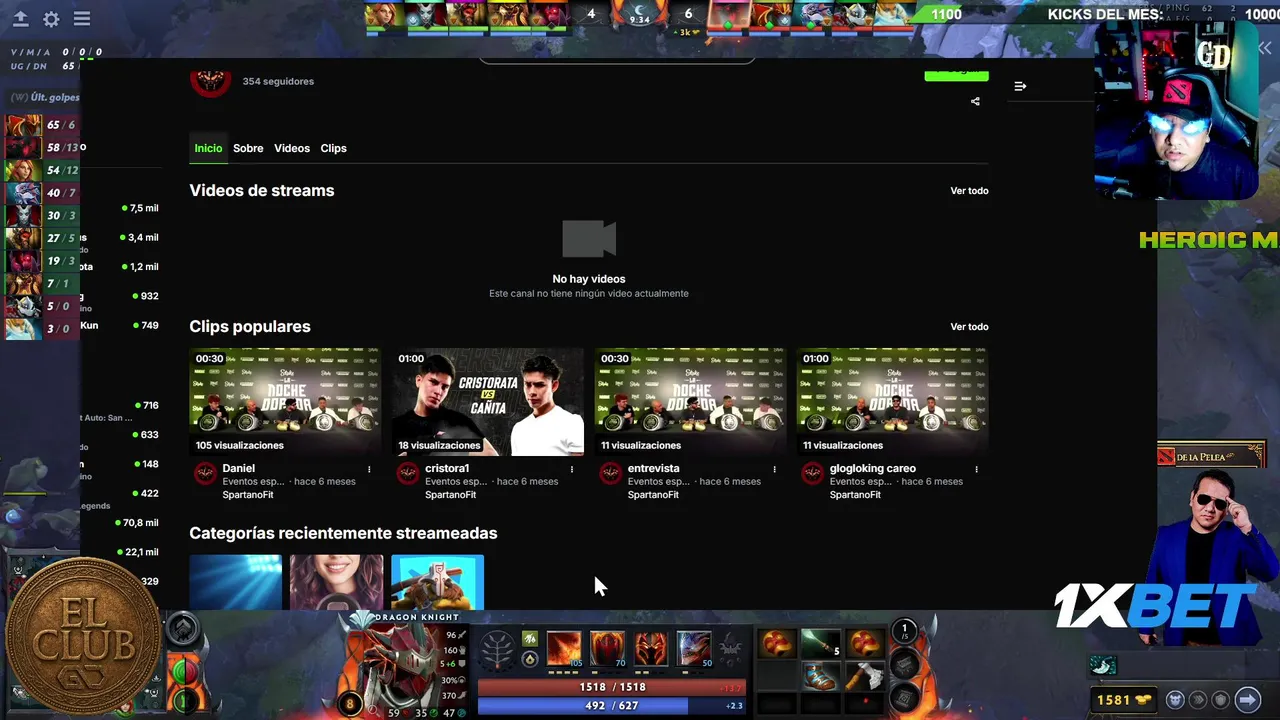Open the three-dot menu for Daniel clip
The image size is (1280, 720).
369,469
